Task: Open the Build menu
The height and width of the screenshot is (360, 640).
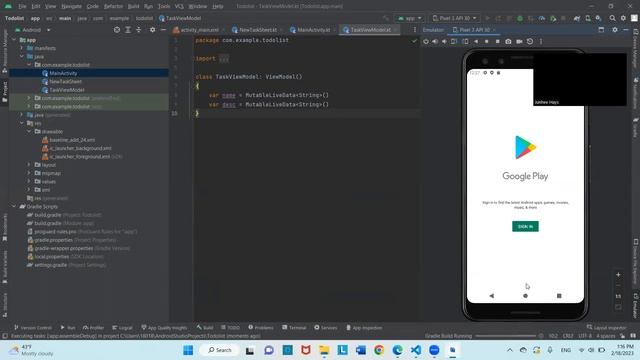Action: pos(133,7)
